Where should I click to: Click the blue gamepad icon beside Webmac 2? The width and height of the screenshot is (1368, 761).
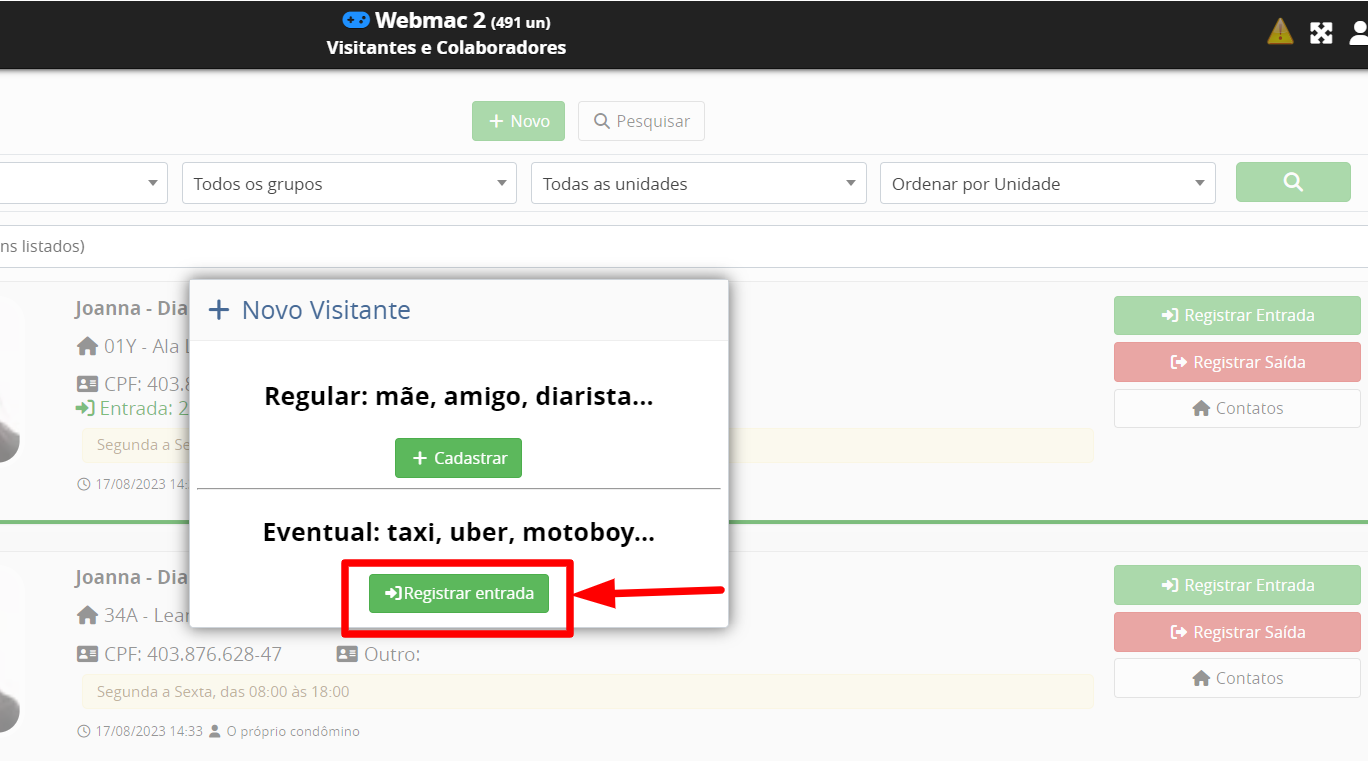[356, 20]
